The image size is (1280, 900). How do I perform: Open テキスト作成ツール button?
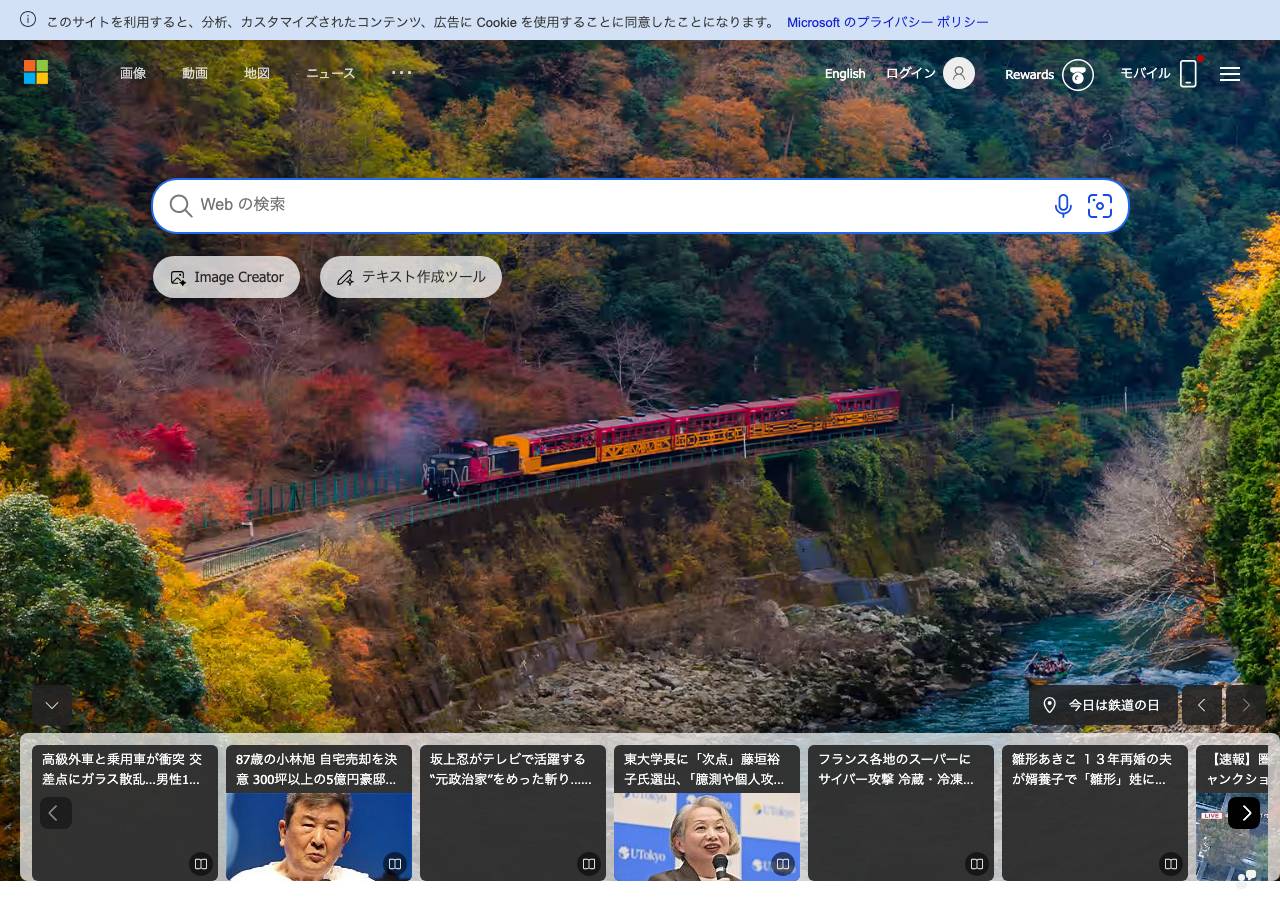(411, 277)
